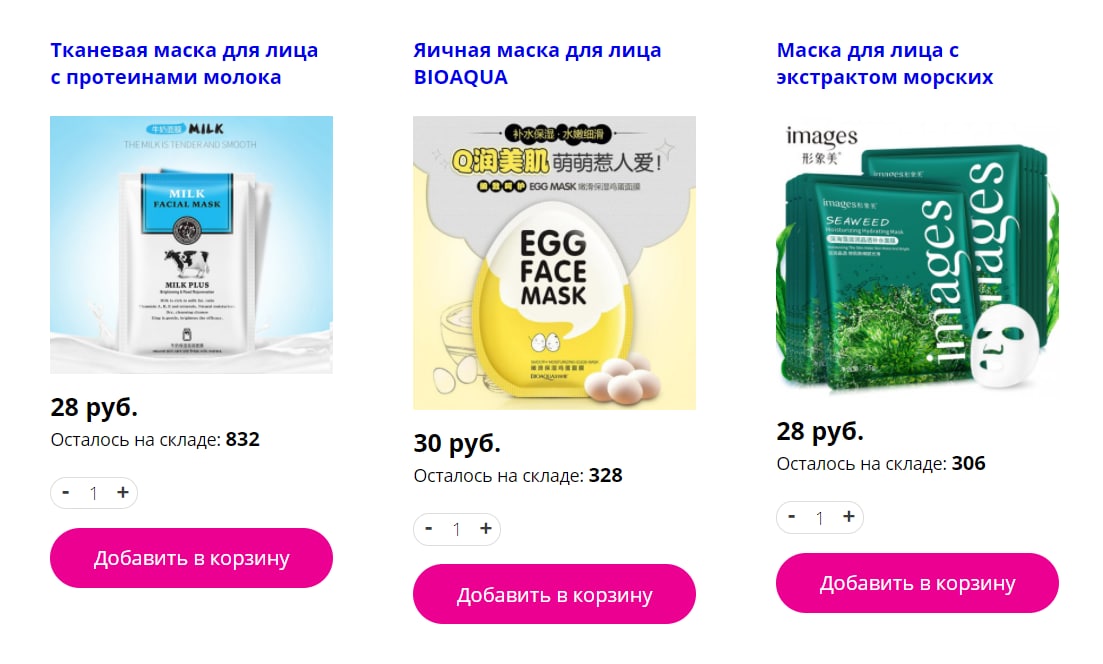
Task: Open 'Яичная маска для лица BIOAQUA' link
Action: click(537, 63)
